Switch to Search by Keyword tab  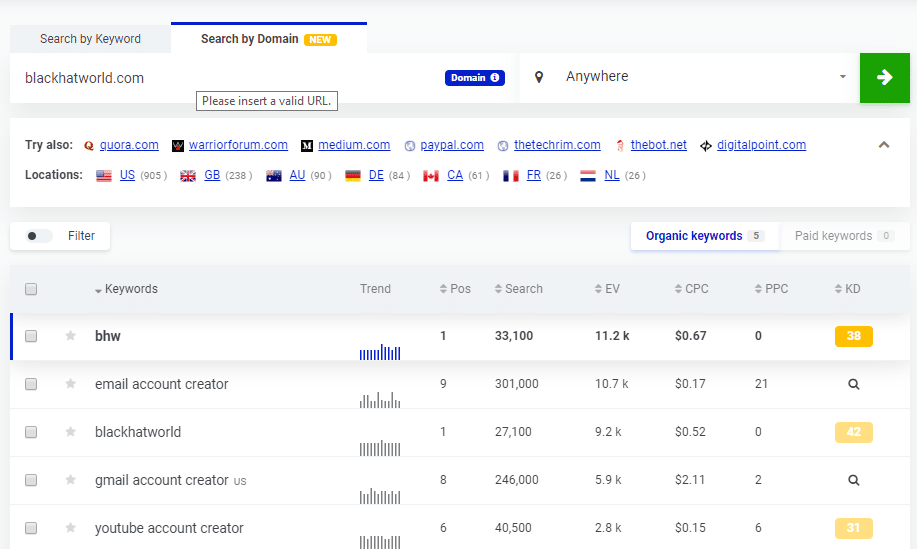pyautogui.click(x=90, y=39)
